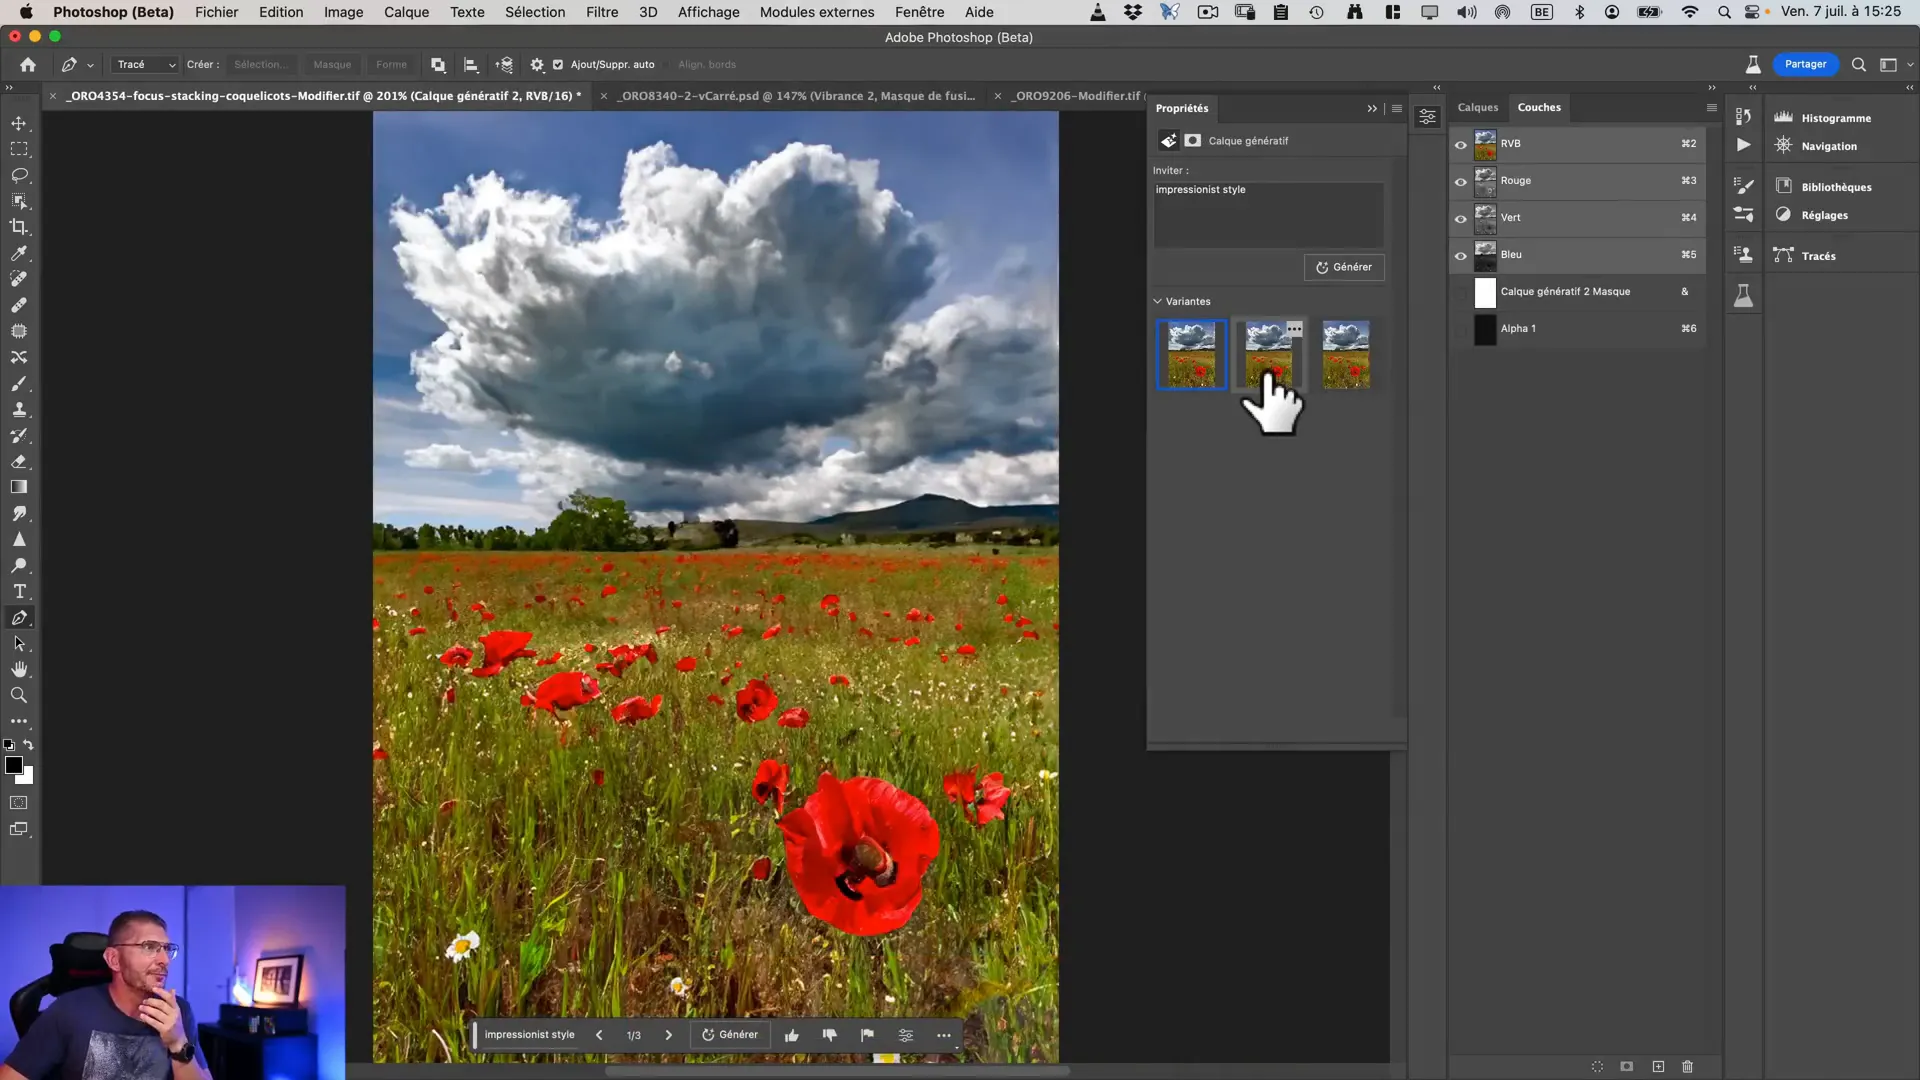This screenshot has width=1920, height=1080.
Task: Collapse the Variantes section
Action: pyautogui.click(x=1158, y=301)
